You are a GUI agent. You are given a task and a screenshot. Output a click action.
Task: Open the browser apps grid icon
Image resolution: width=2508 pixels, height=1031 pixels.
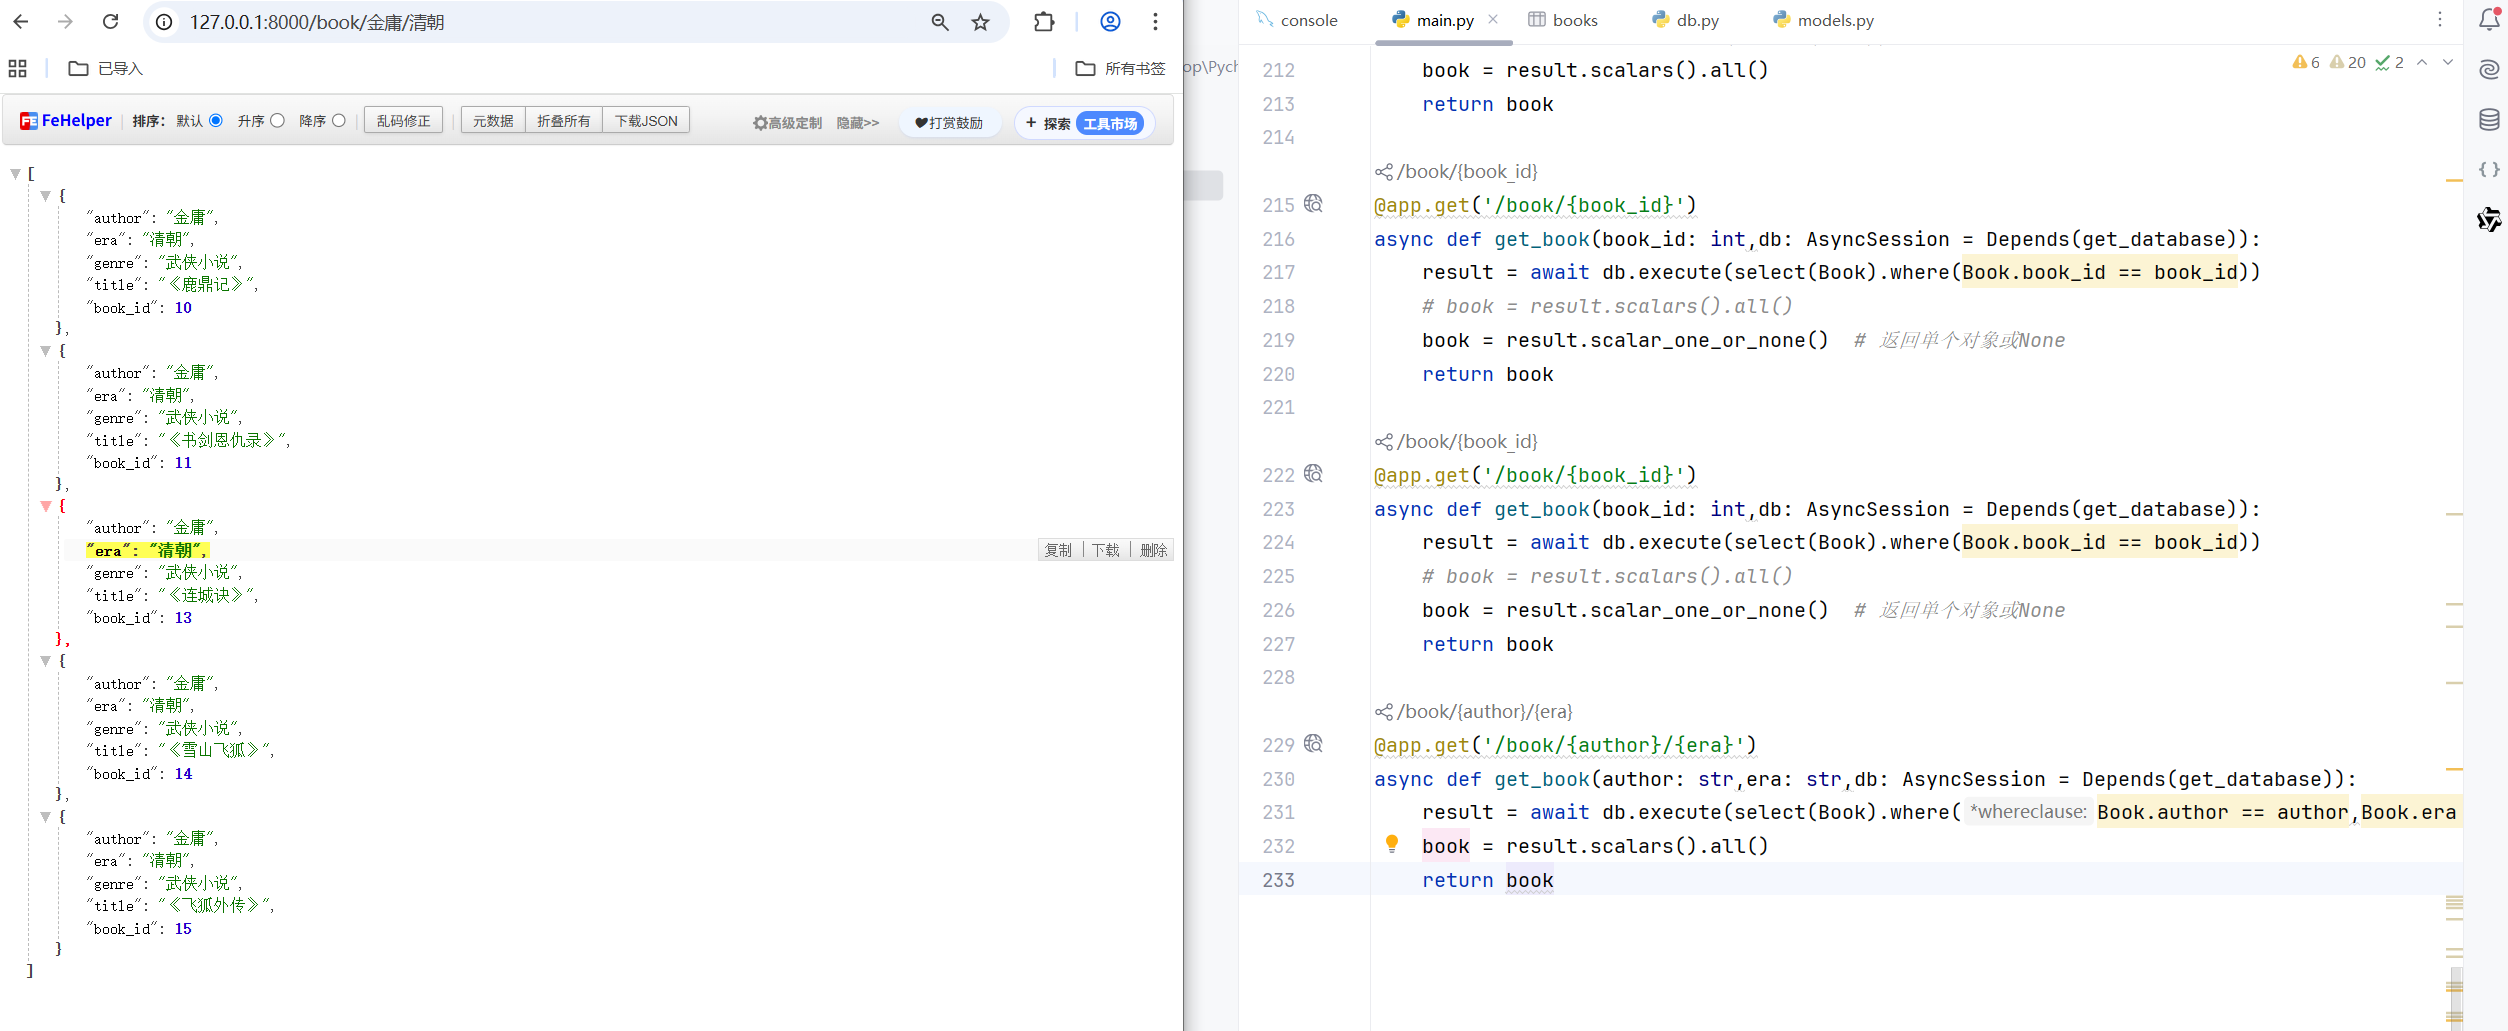[18, 68]
